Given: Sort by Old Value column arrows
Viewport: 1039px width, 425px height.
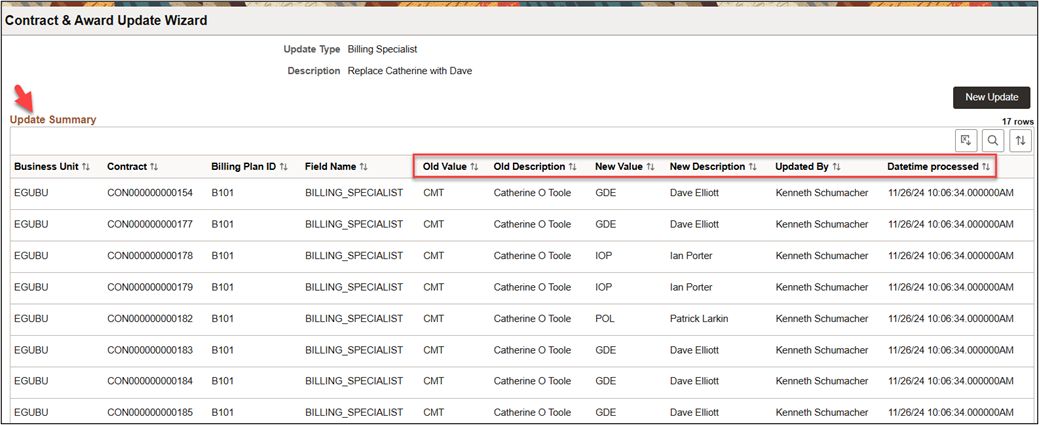Looking at the screenshot, I should 474,167.
